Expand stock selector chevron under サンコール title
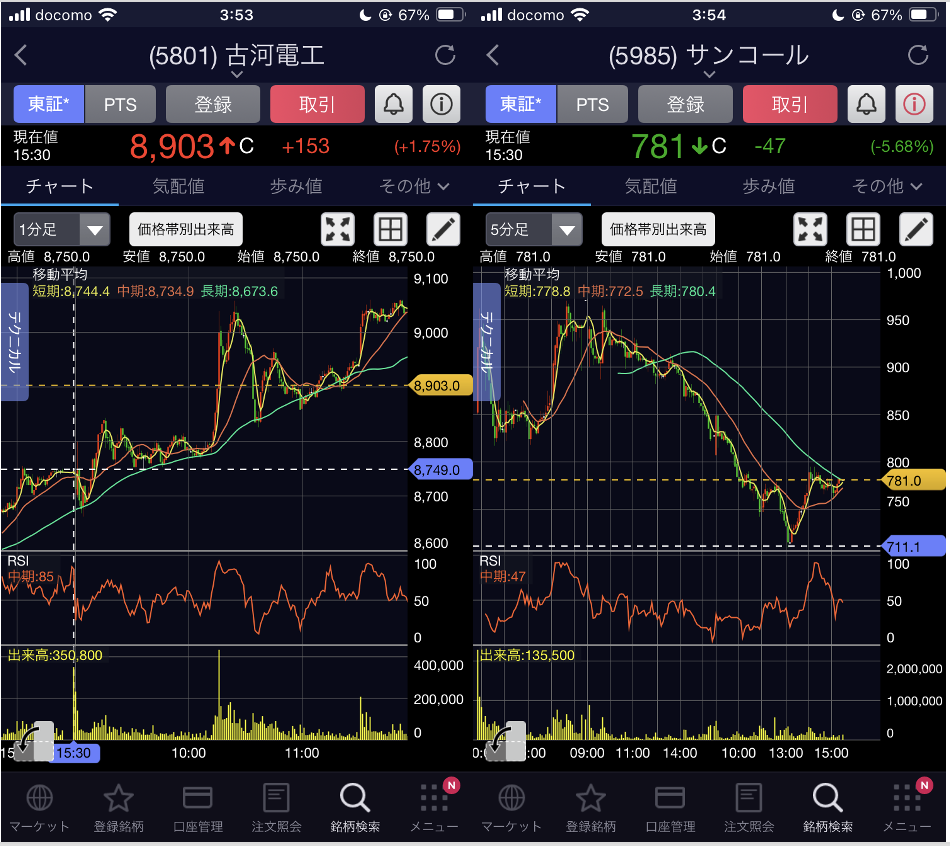950x846 pixels. 709,74
